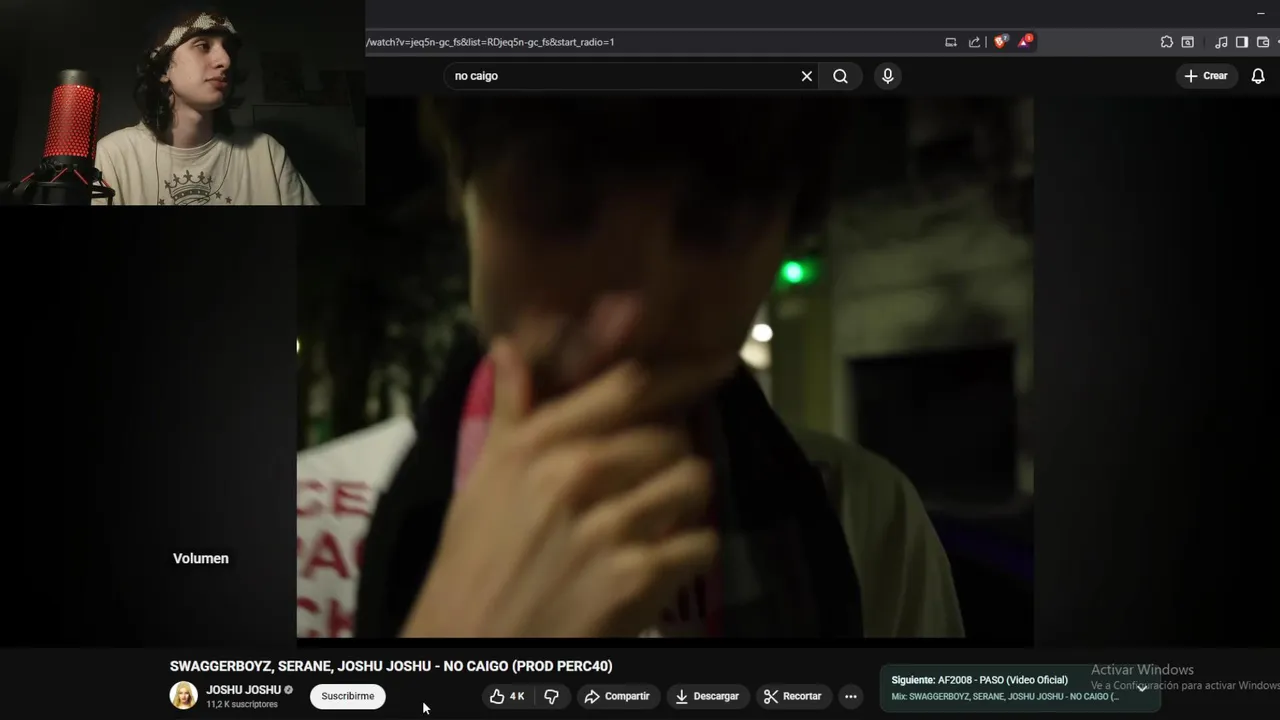Click the dislike thumbs-down button
This screenshot has height=720, width=1280.
coord(551,696)
